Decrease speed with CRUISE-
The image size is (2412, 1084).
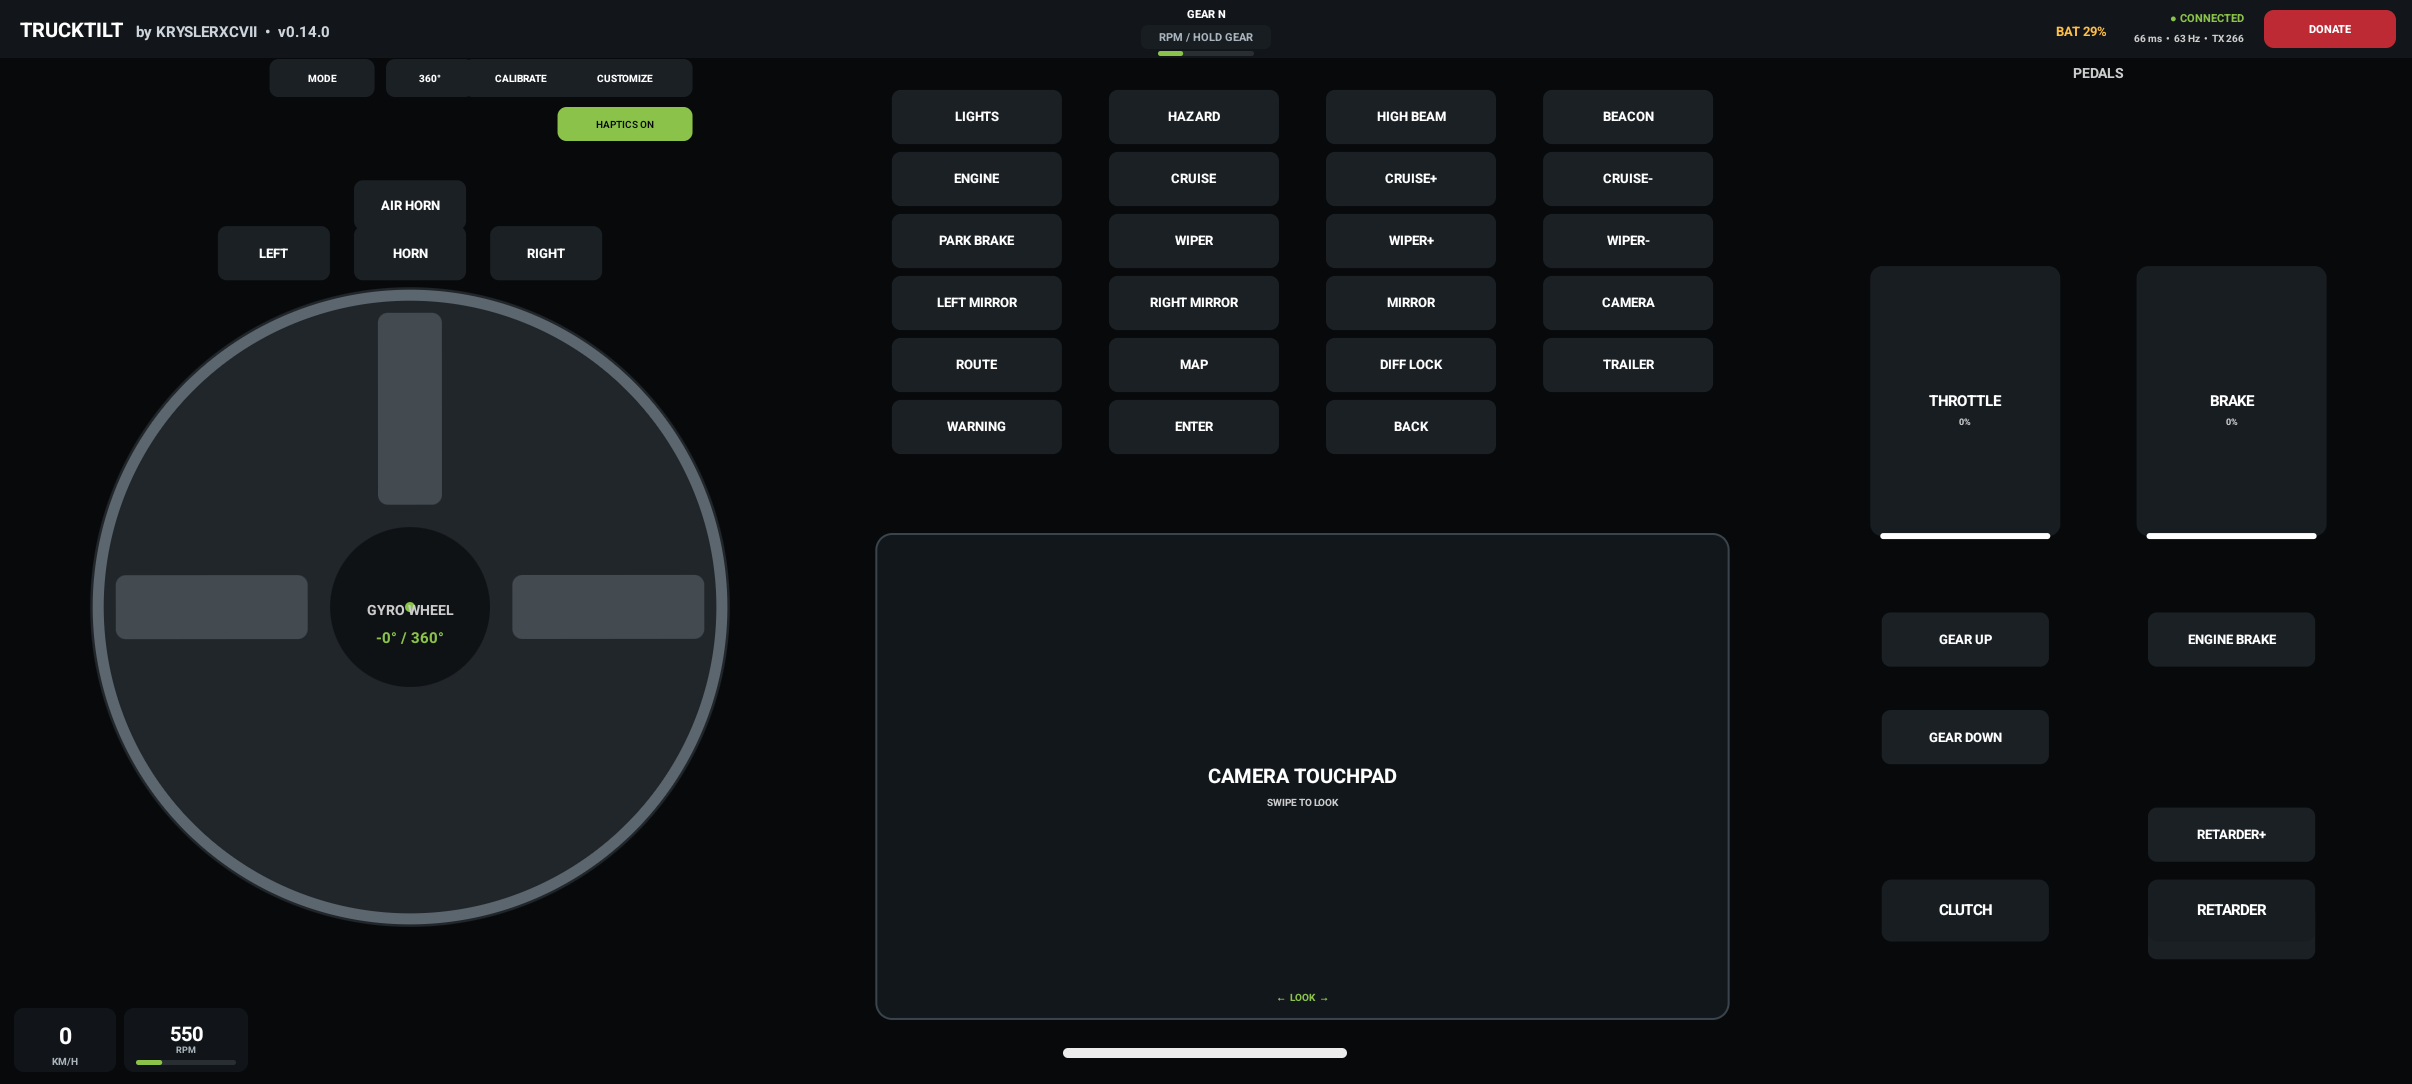point(1627,178)
